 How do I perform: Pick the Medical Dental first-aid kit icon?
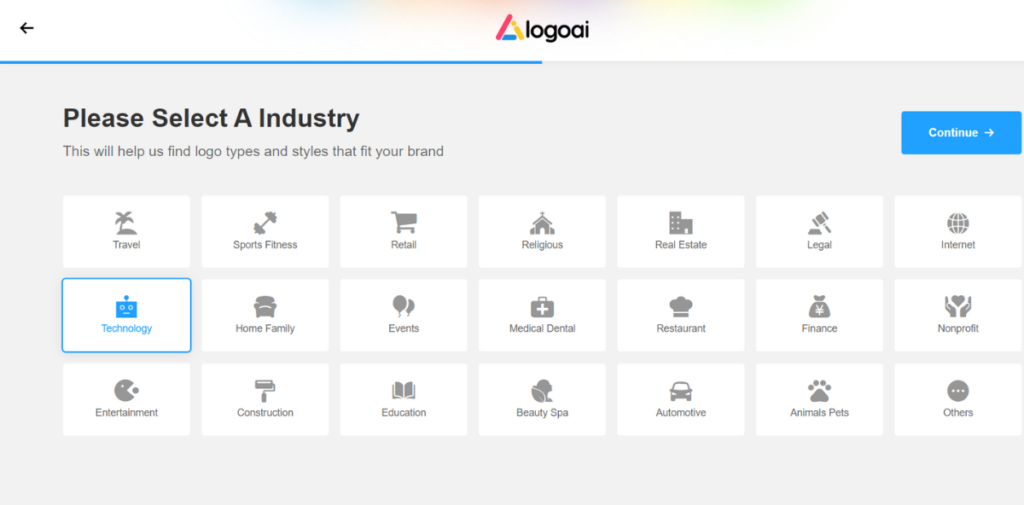(542, 307)
